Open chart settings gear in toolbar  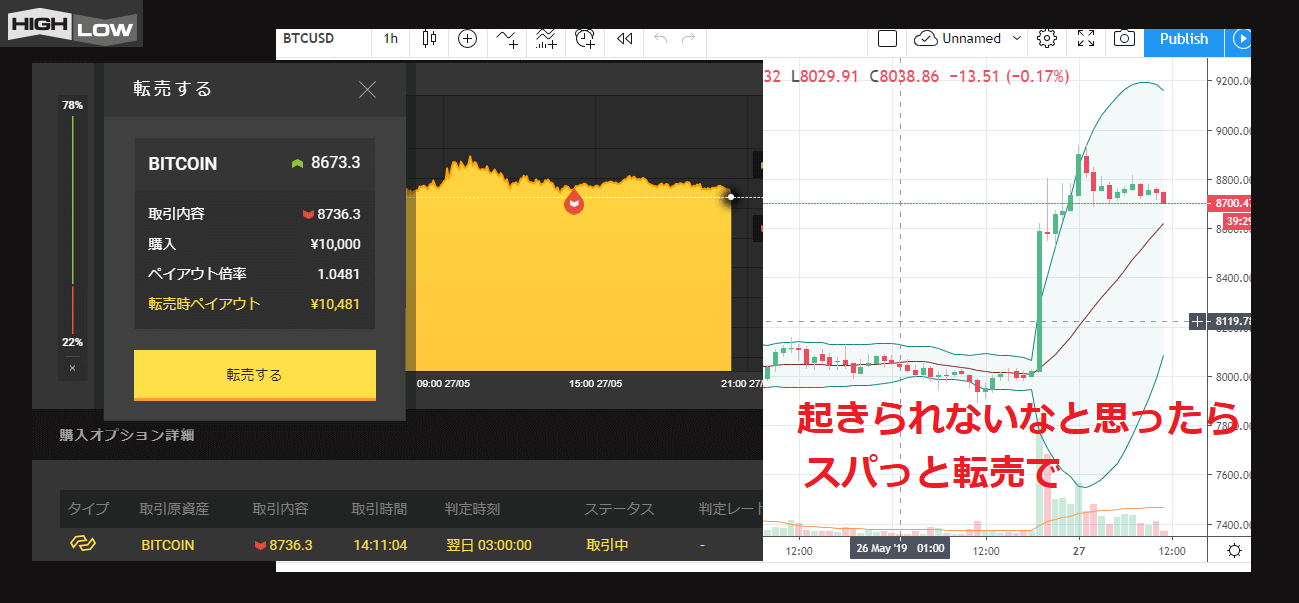click(x=1047, y=39)
